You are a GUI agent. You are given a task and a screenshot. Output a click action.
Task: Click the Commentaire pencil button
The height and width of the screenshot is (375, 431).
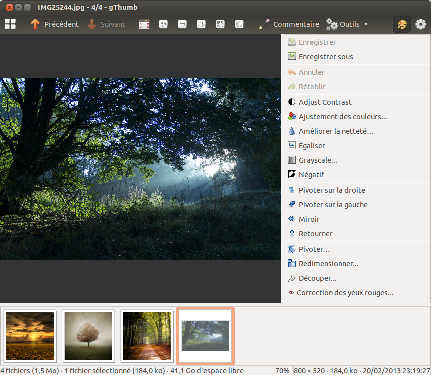pos(289,24)
